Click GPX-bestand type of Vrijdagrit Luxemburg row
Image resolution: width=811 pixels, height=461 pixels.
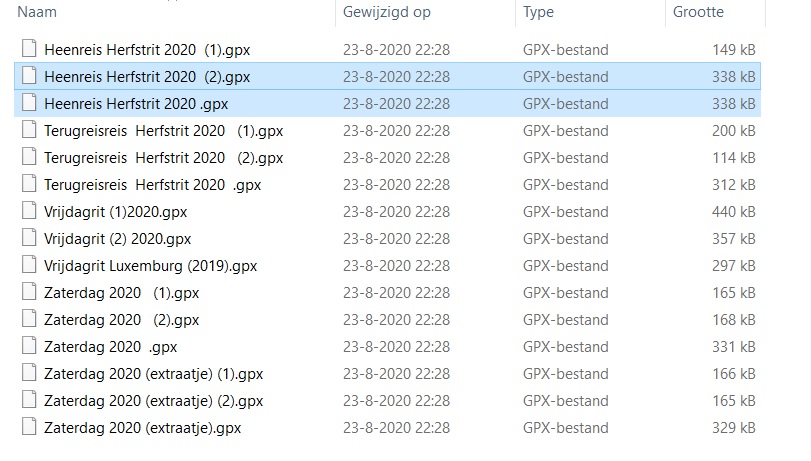pyautogui.click(x=565, y=265)
